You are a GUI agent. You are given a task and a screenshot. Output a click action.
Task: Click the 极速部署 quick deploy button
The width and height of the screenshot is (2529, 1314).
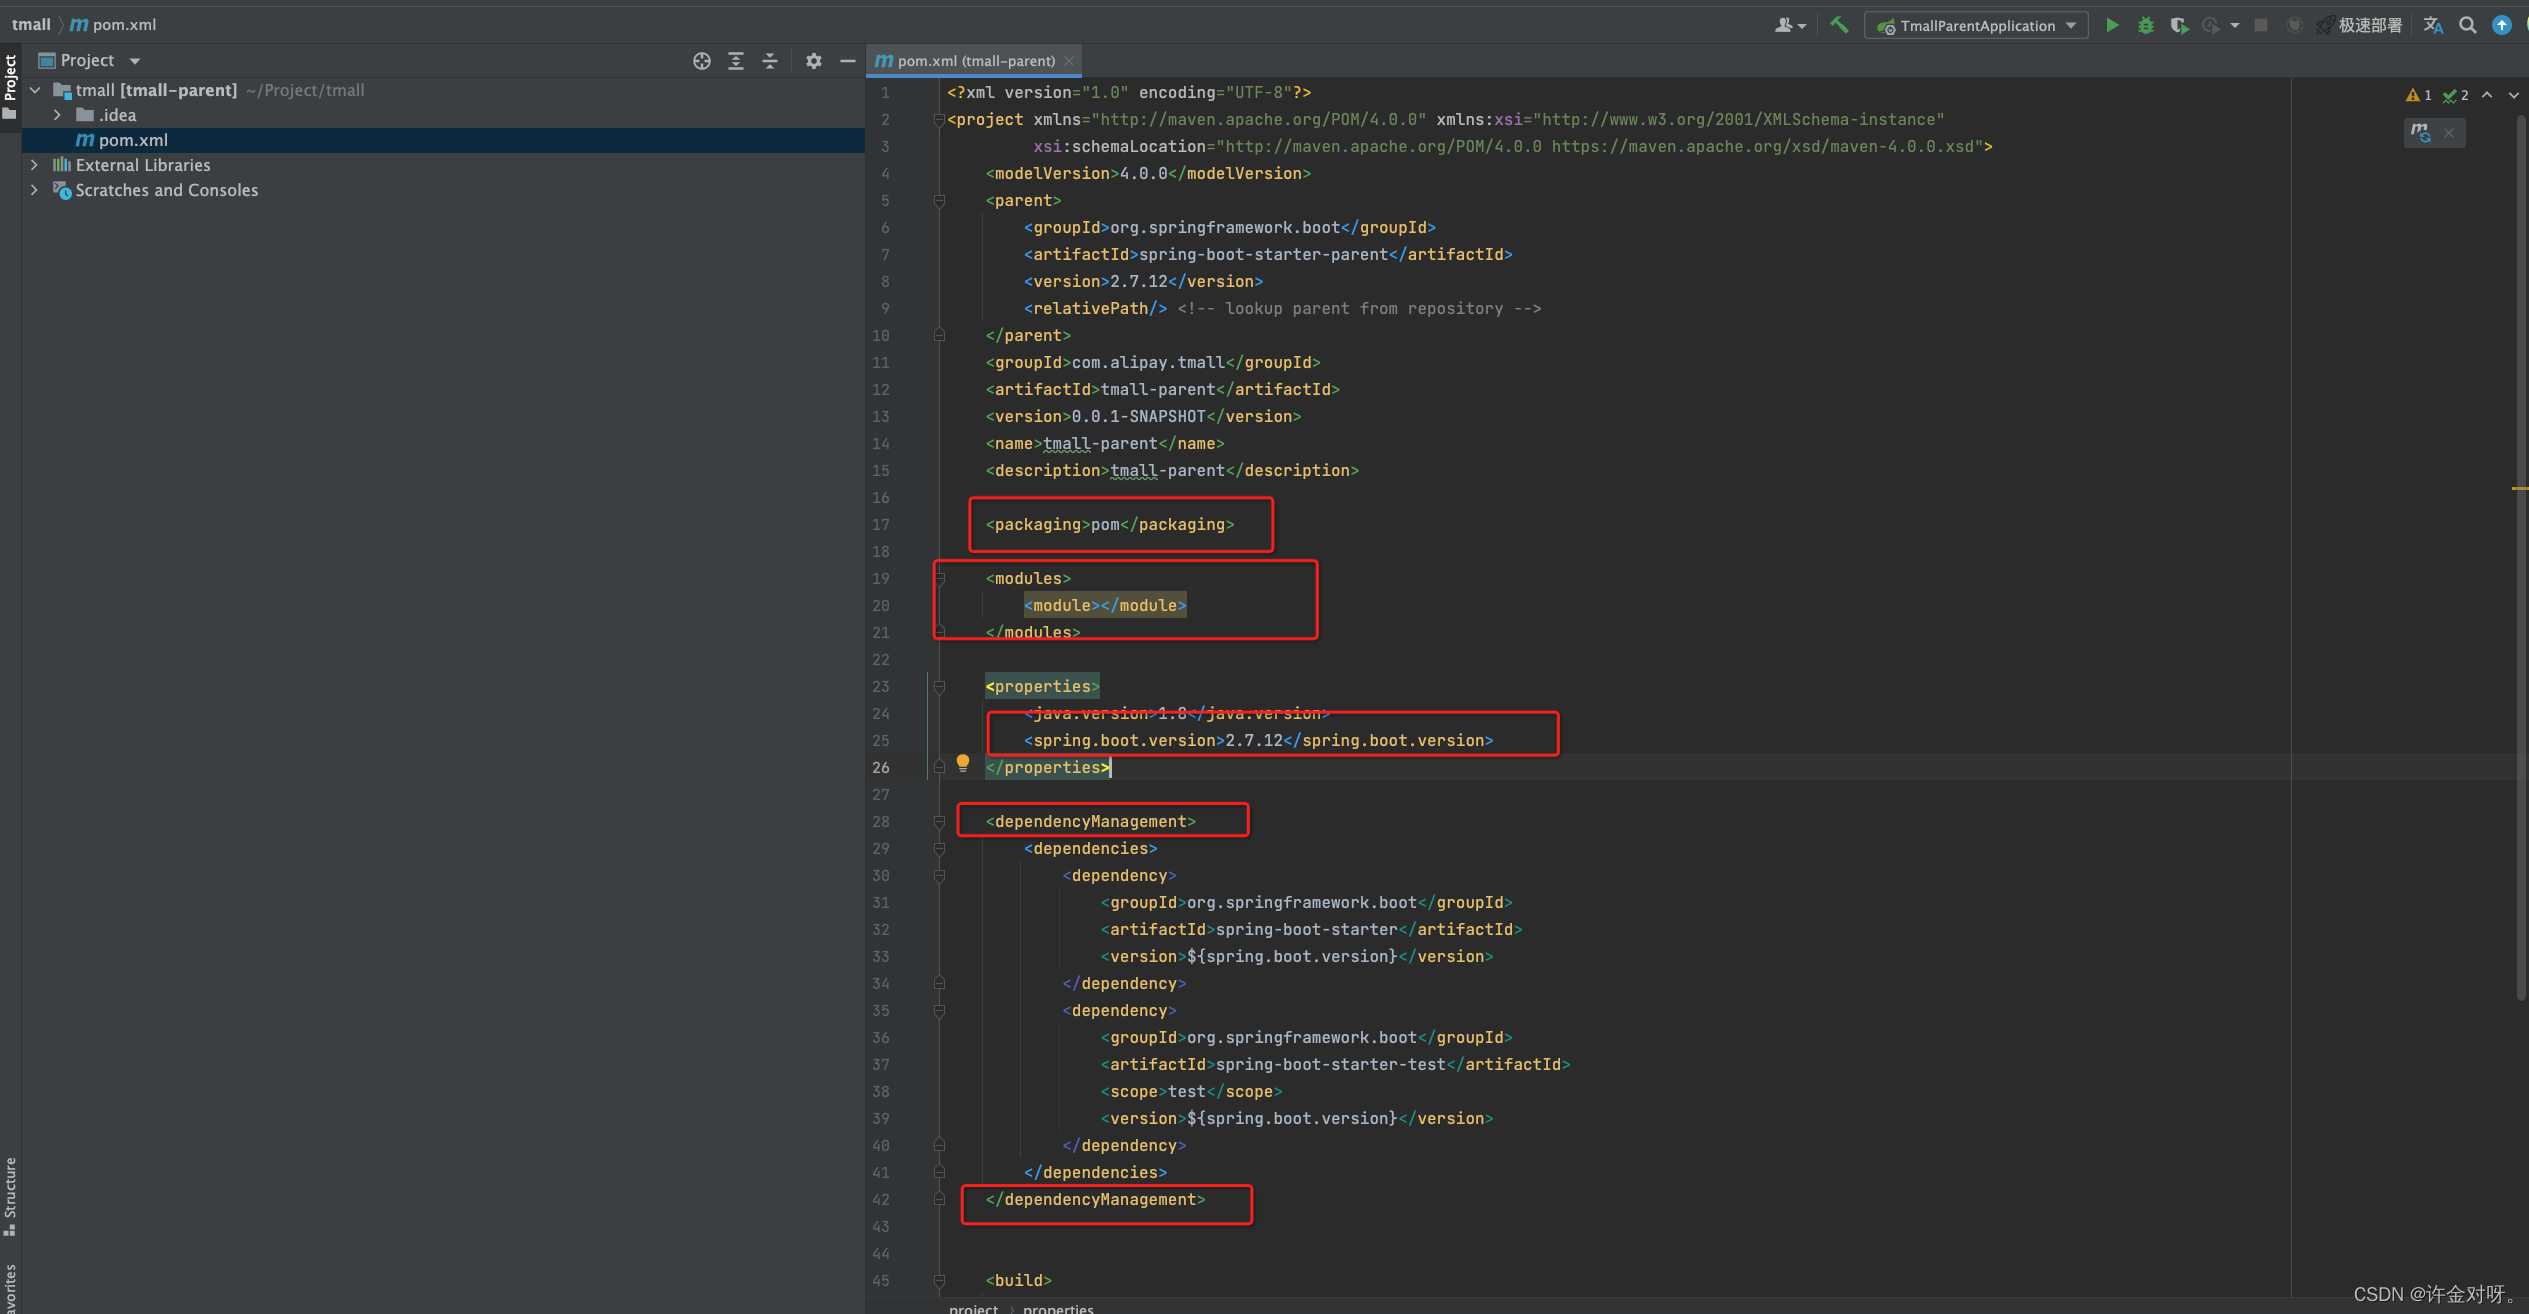pyautogui.click(x=2360, y=25)
